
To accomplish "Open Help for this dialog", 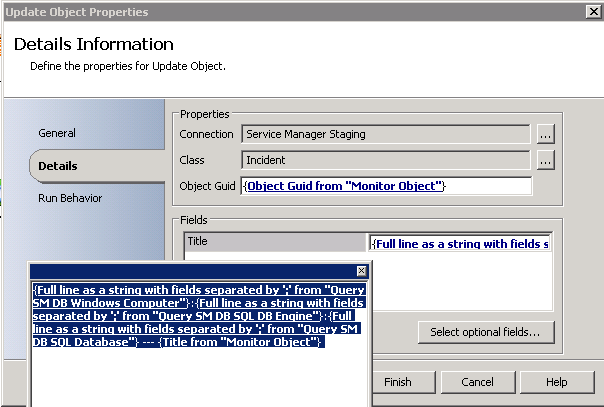I will (557, 382).
